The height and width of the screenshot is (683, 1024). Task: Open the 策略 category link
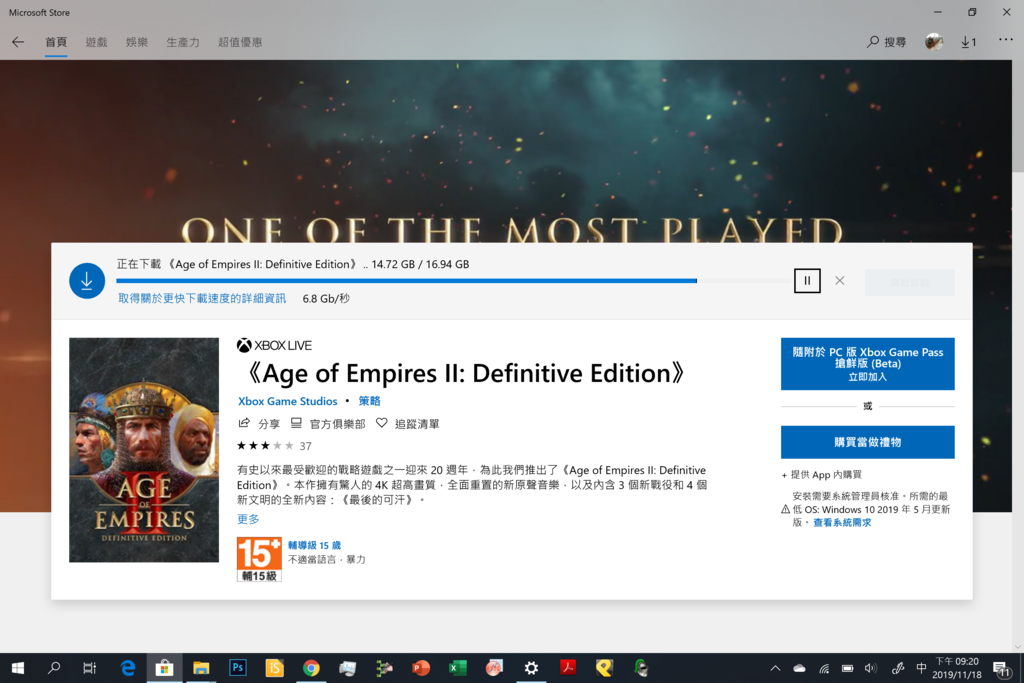[369, 401]
